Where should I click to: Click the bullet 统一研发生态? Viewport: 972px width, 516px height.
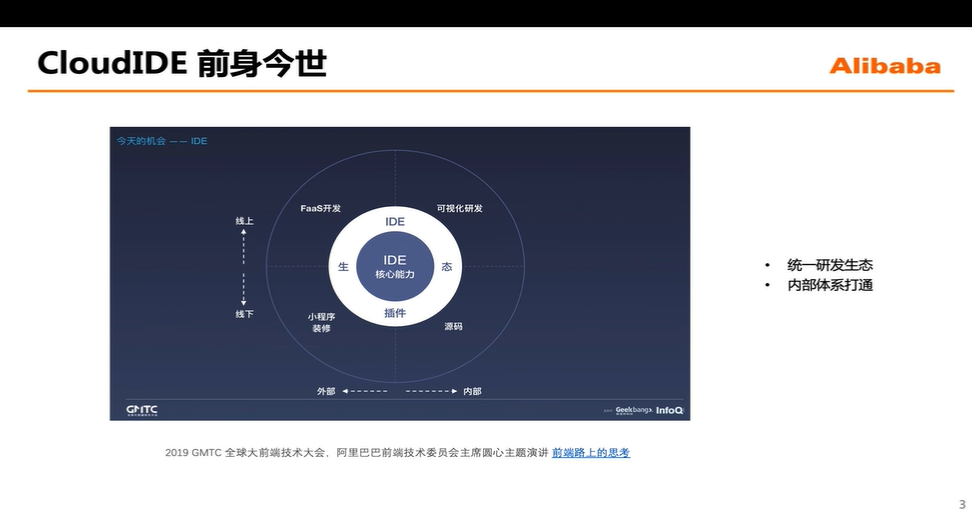coord(830,265)
